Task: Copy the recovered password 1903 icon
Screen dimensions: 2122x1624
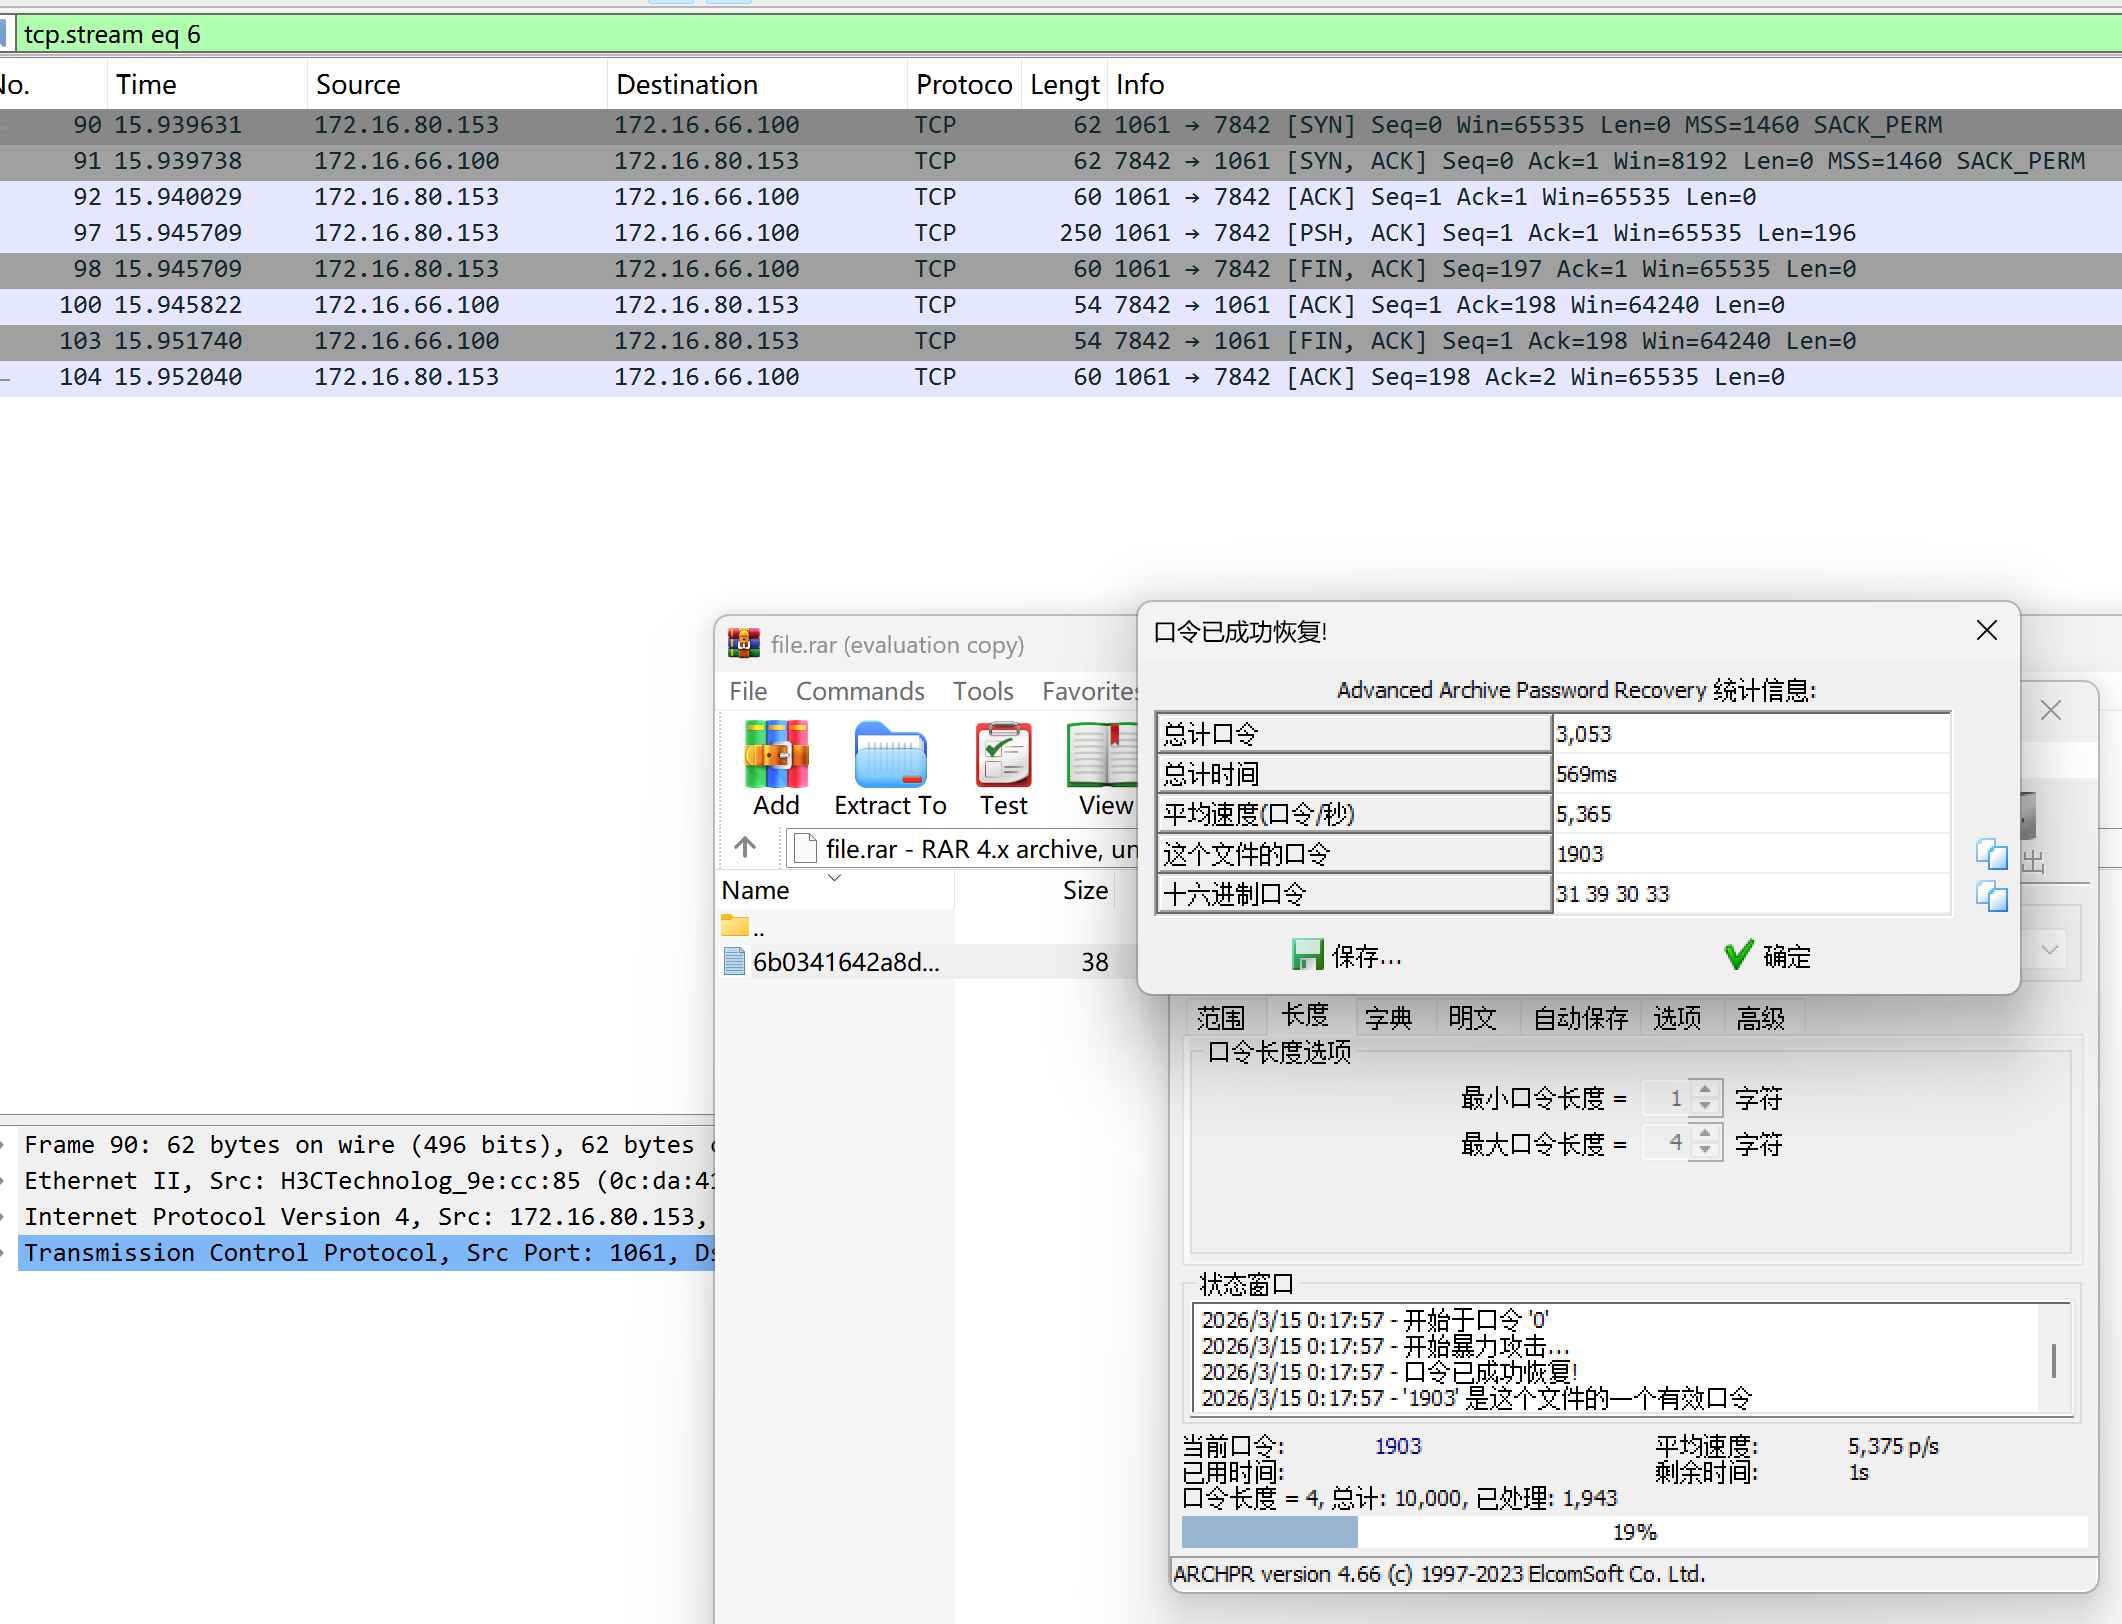Action: (x=1991, y=854)
